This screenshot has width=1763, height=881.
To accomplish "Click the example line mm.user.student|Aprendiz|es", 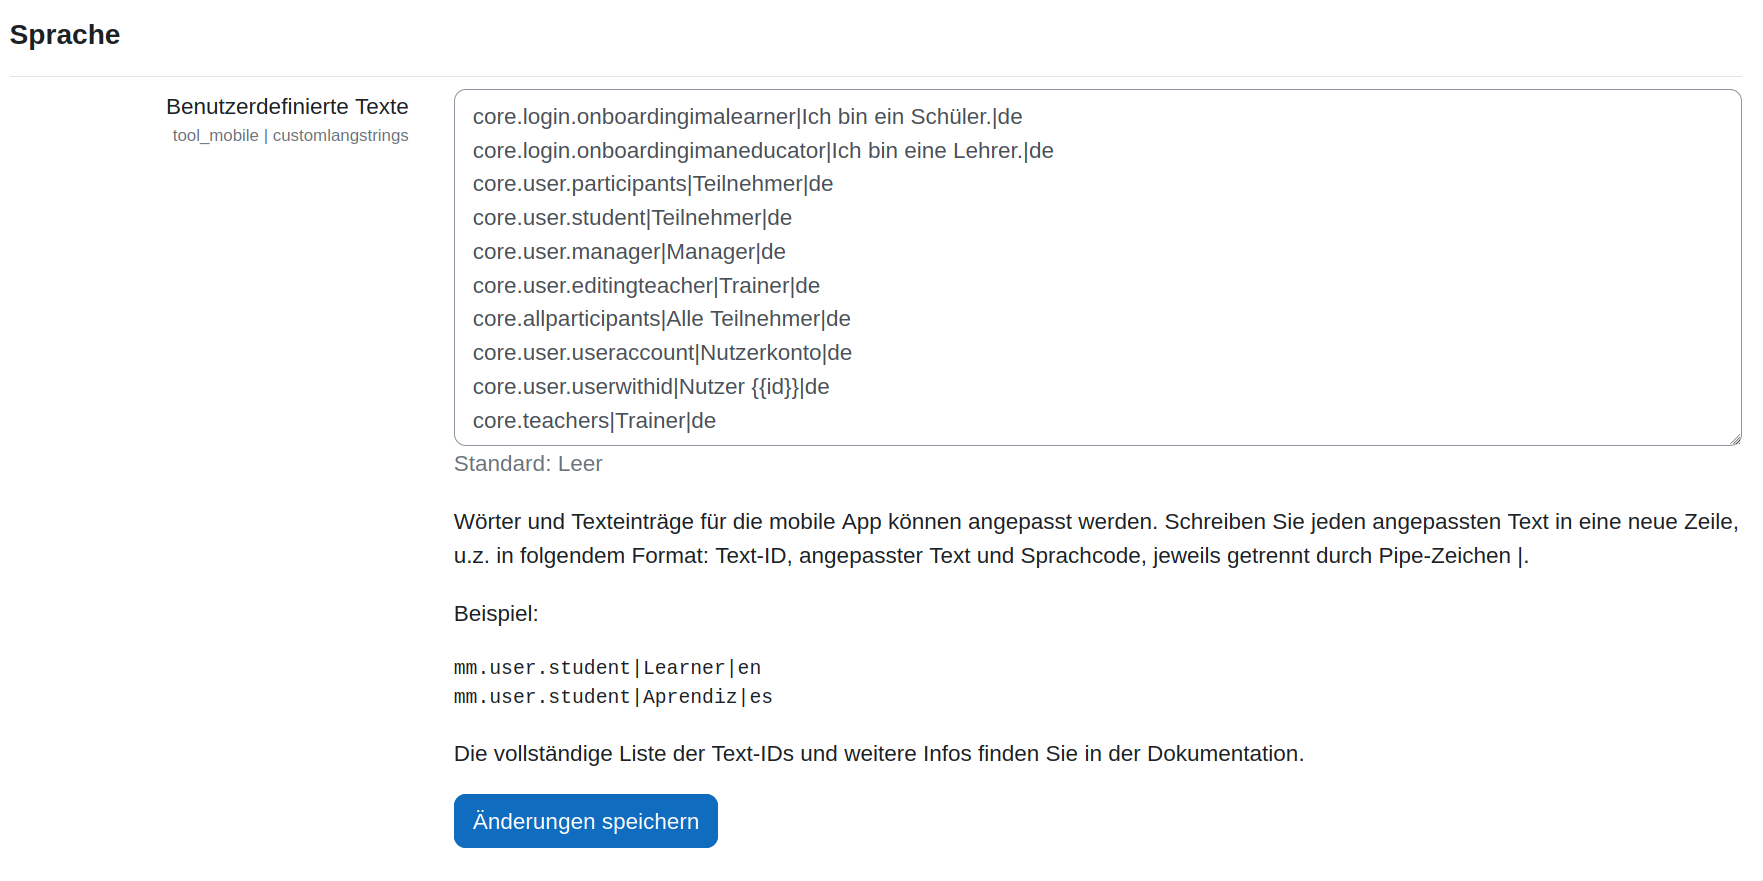I will coord(613,697).
